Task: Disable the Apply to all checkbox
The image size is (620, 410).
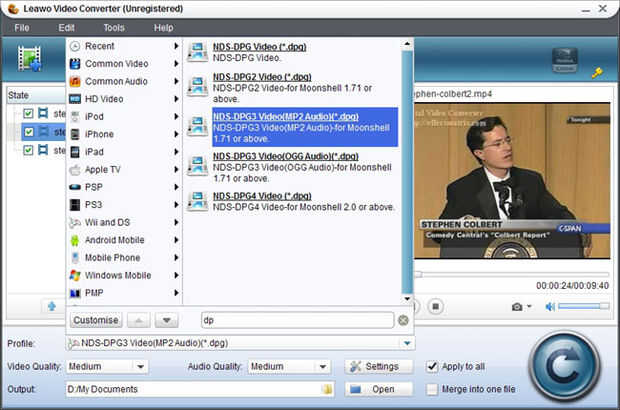Action: pos(432,367)
